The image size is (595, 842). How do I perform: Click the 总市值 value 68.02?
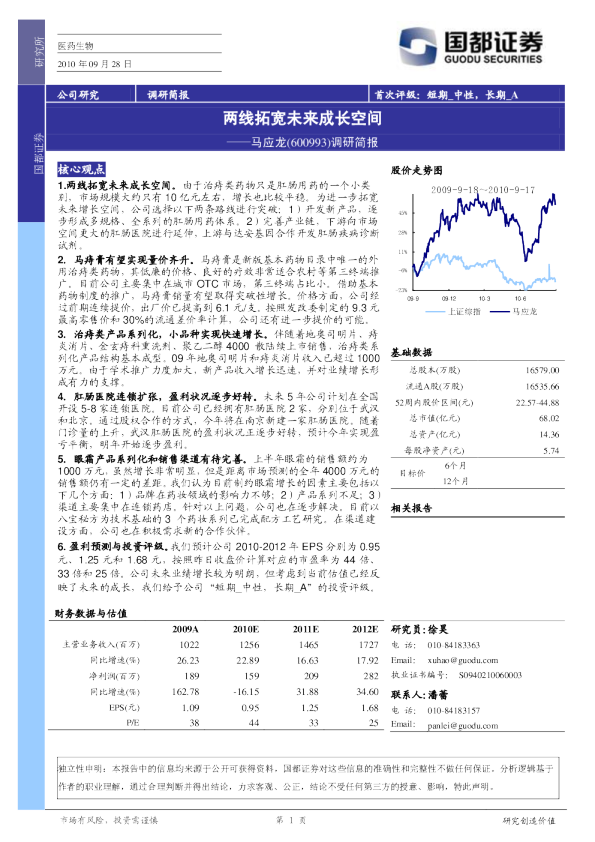pyautogui.click(x=549, y=418)
